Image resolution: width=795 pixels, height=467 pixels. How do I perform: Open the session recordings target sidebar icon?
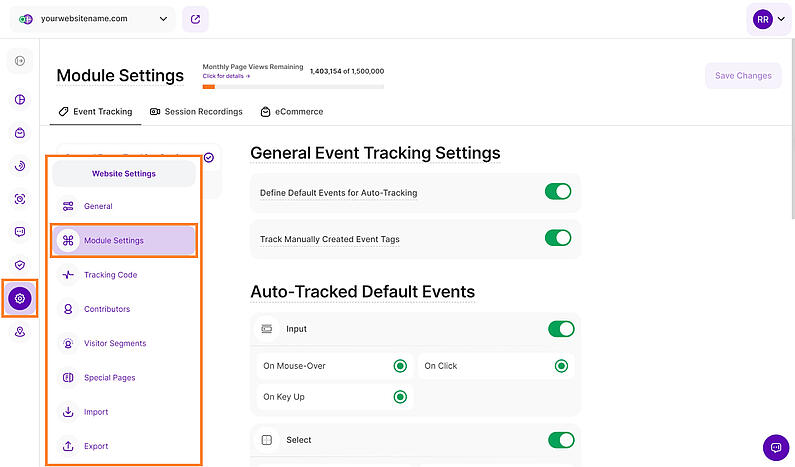(20, 199)
